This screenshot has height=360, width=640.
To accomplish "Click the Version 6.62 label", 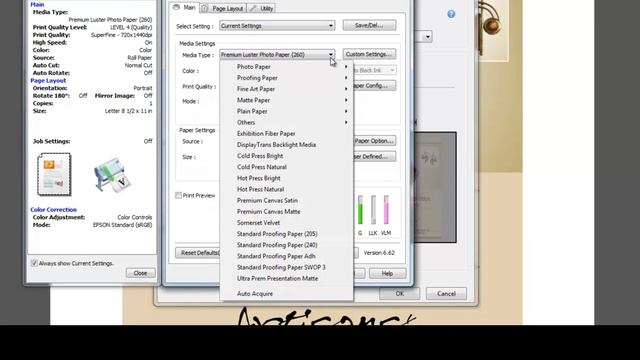I will [x=379, y=253].
